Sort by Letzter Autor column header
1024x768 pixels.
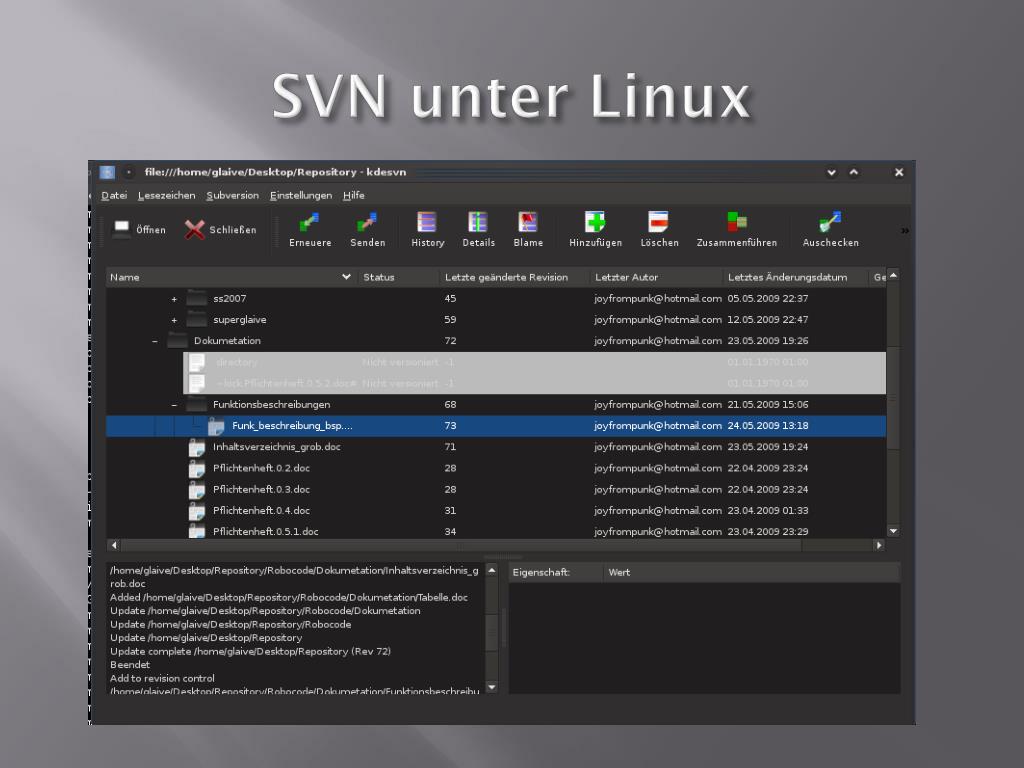(x=656, y=277)
